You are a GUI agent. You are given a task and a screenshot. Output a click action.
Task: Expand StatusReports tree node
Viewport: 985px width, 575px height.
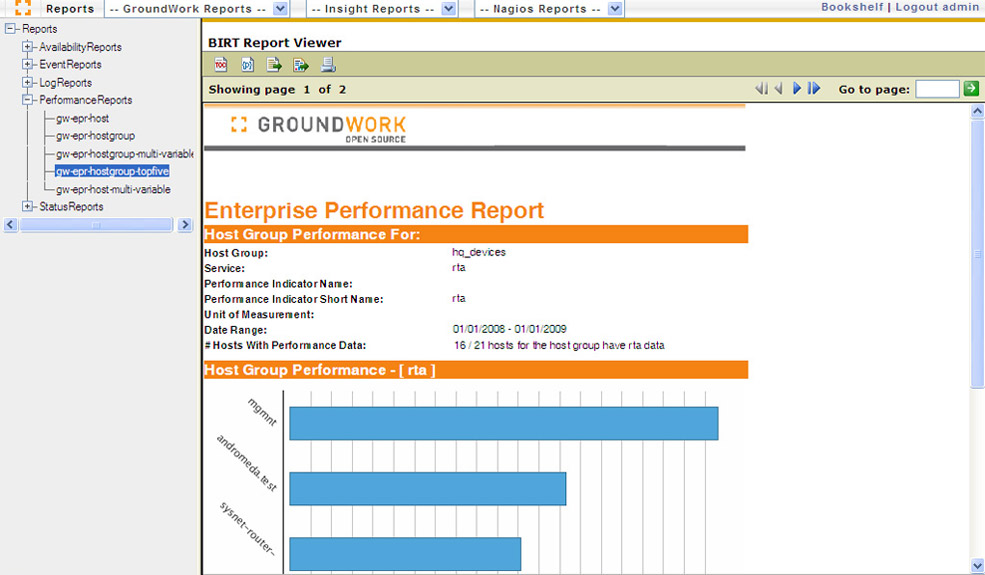pos(27,206)
